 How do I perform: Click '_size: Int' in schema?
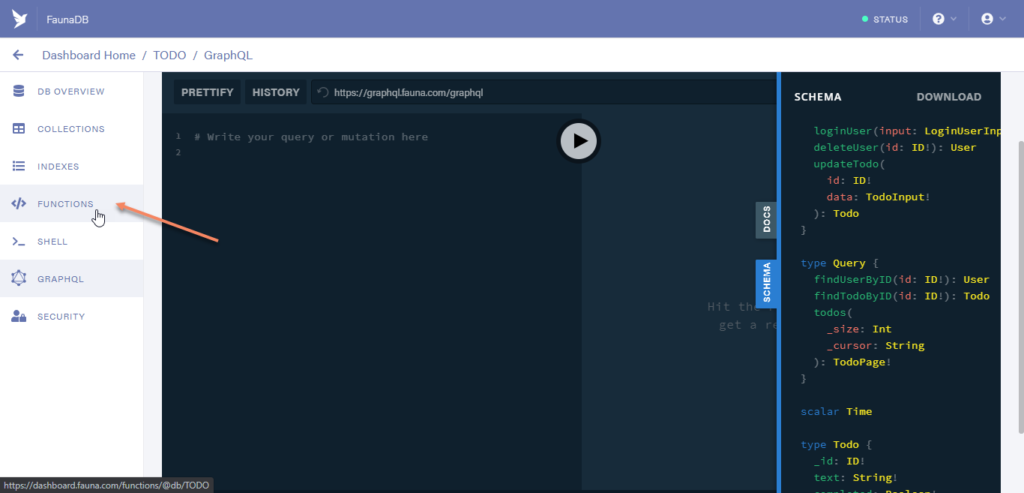(859, 330)
